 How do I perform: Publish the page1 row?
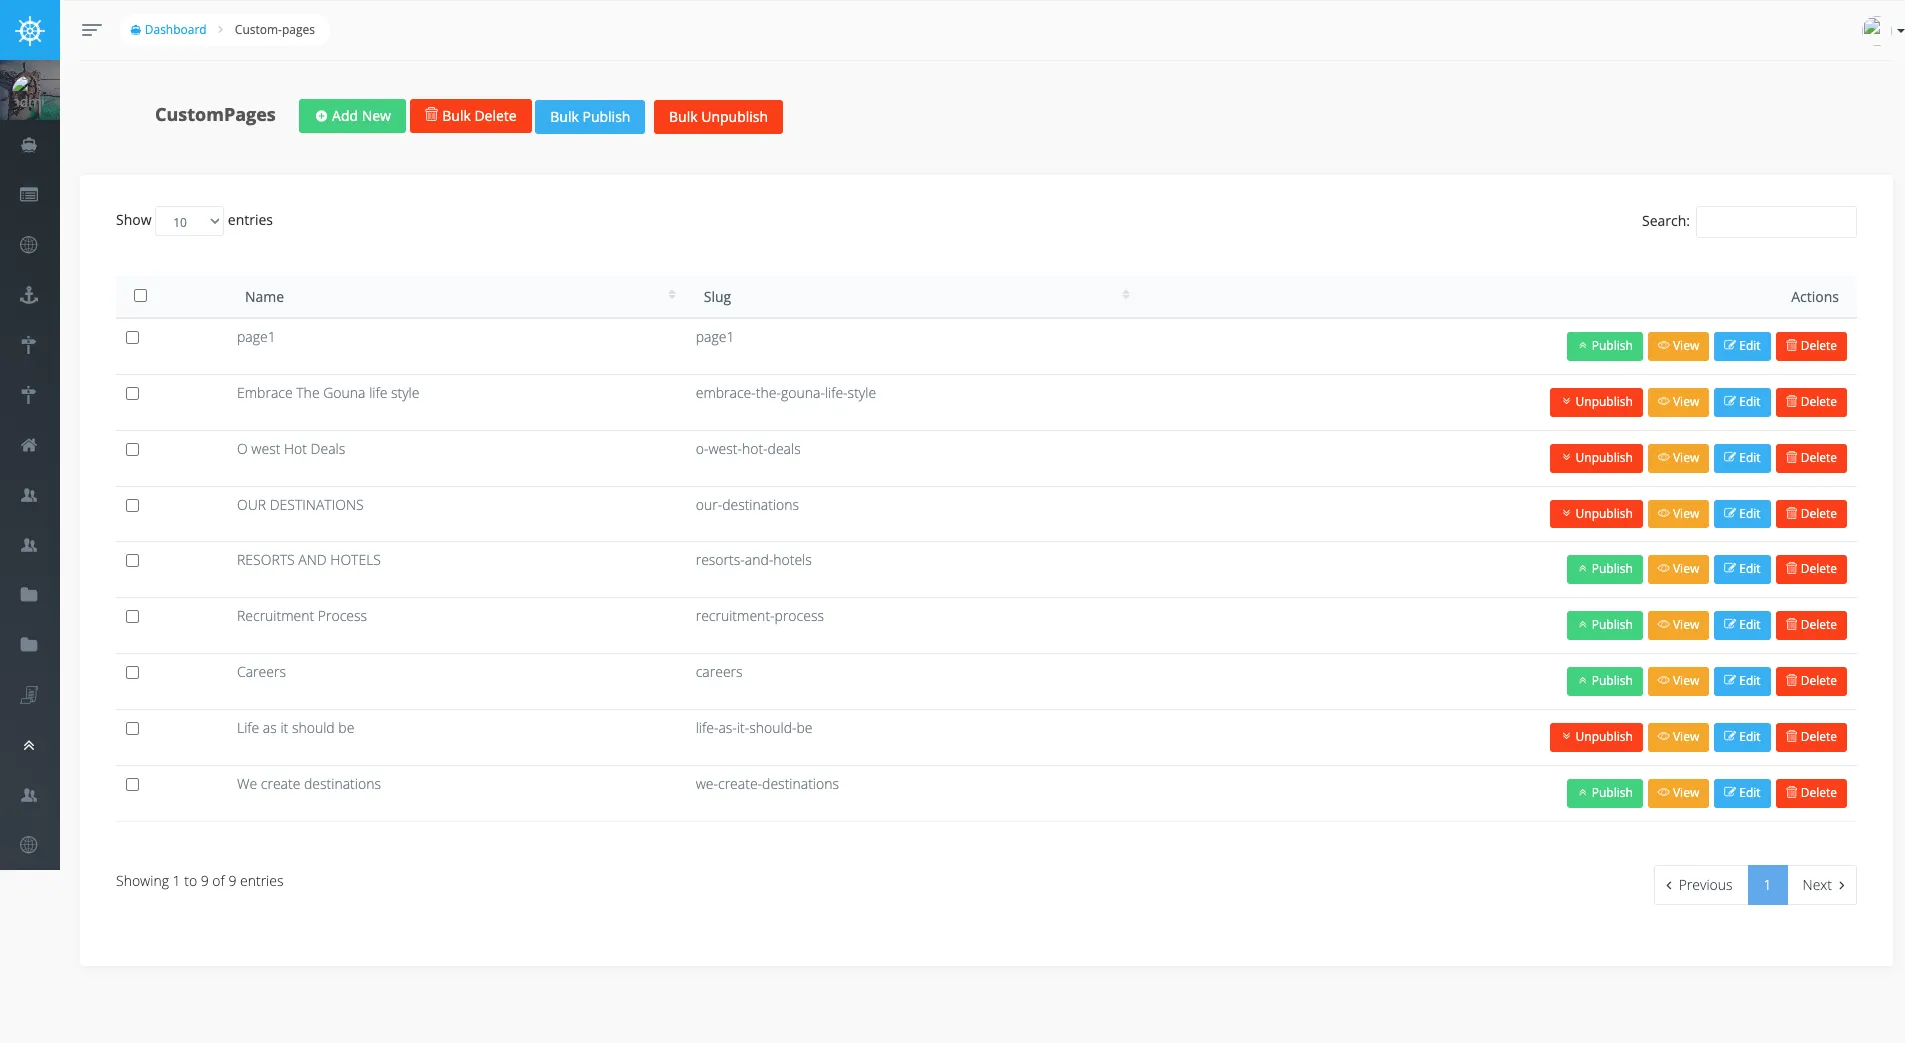[1604, 346]
